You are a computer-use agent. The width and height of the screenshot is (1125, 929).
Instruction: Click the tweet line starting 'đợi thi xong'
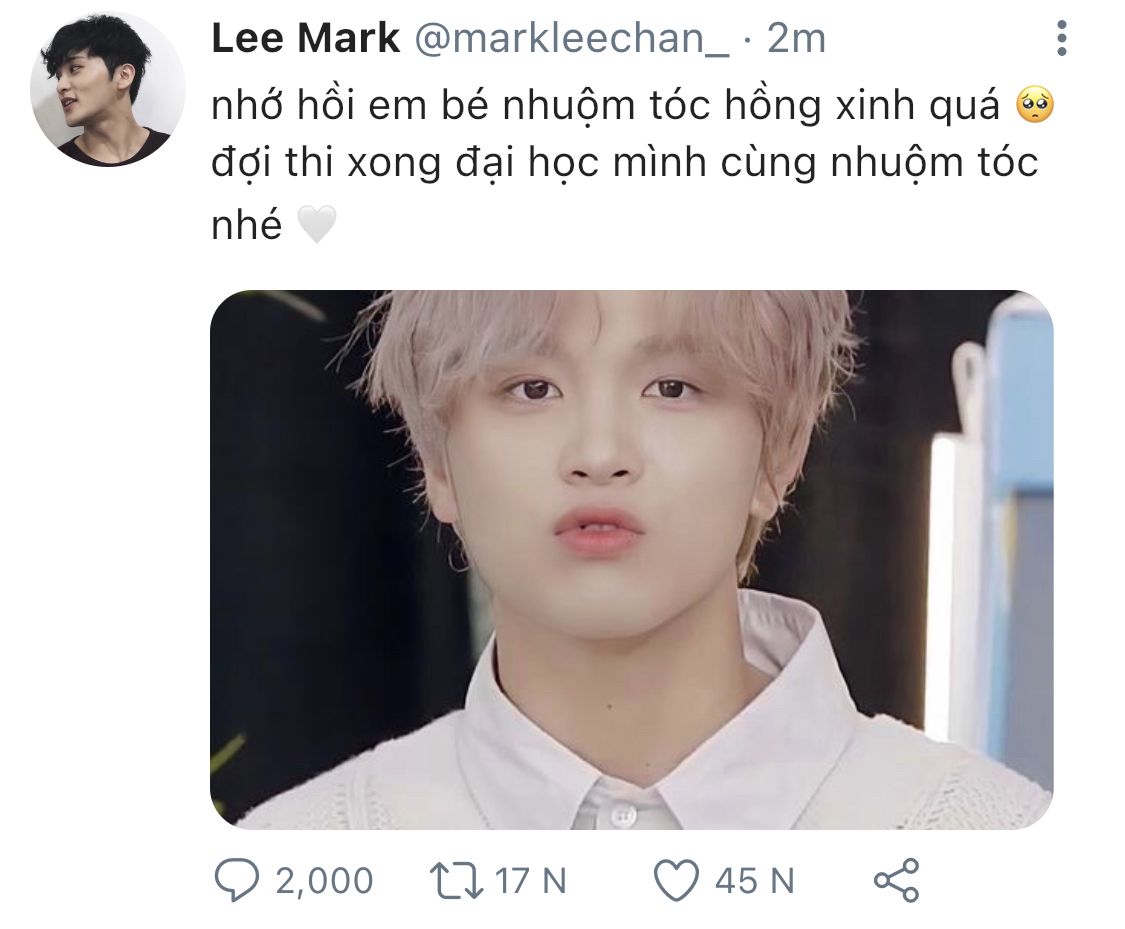(624, 163)
